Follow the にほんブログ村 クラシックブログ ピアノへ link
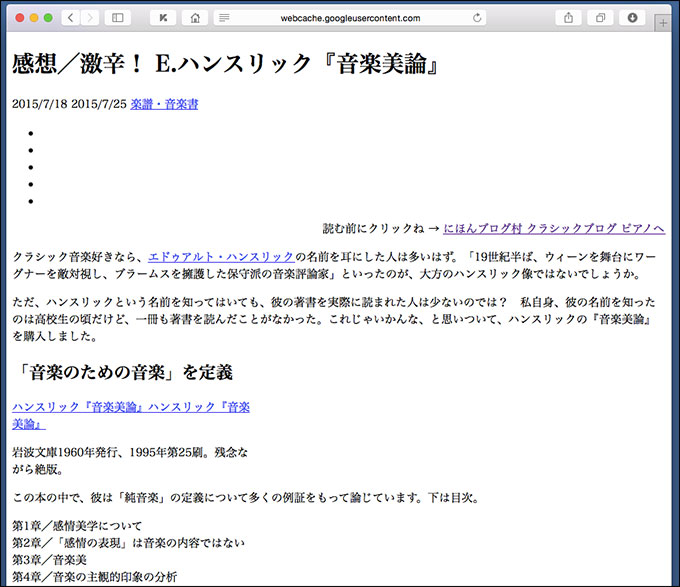 (x=554, y=228)
